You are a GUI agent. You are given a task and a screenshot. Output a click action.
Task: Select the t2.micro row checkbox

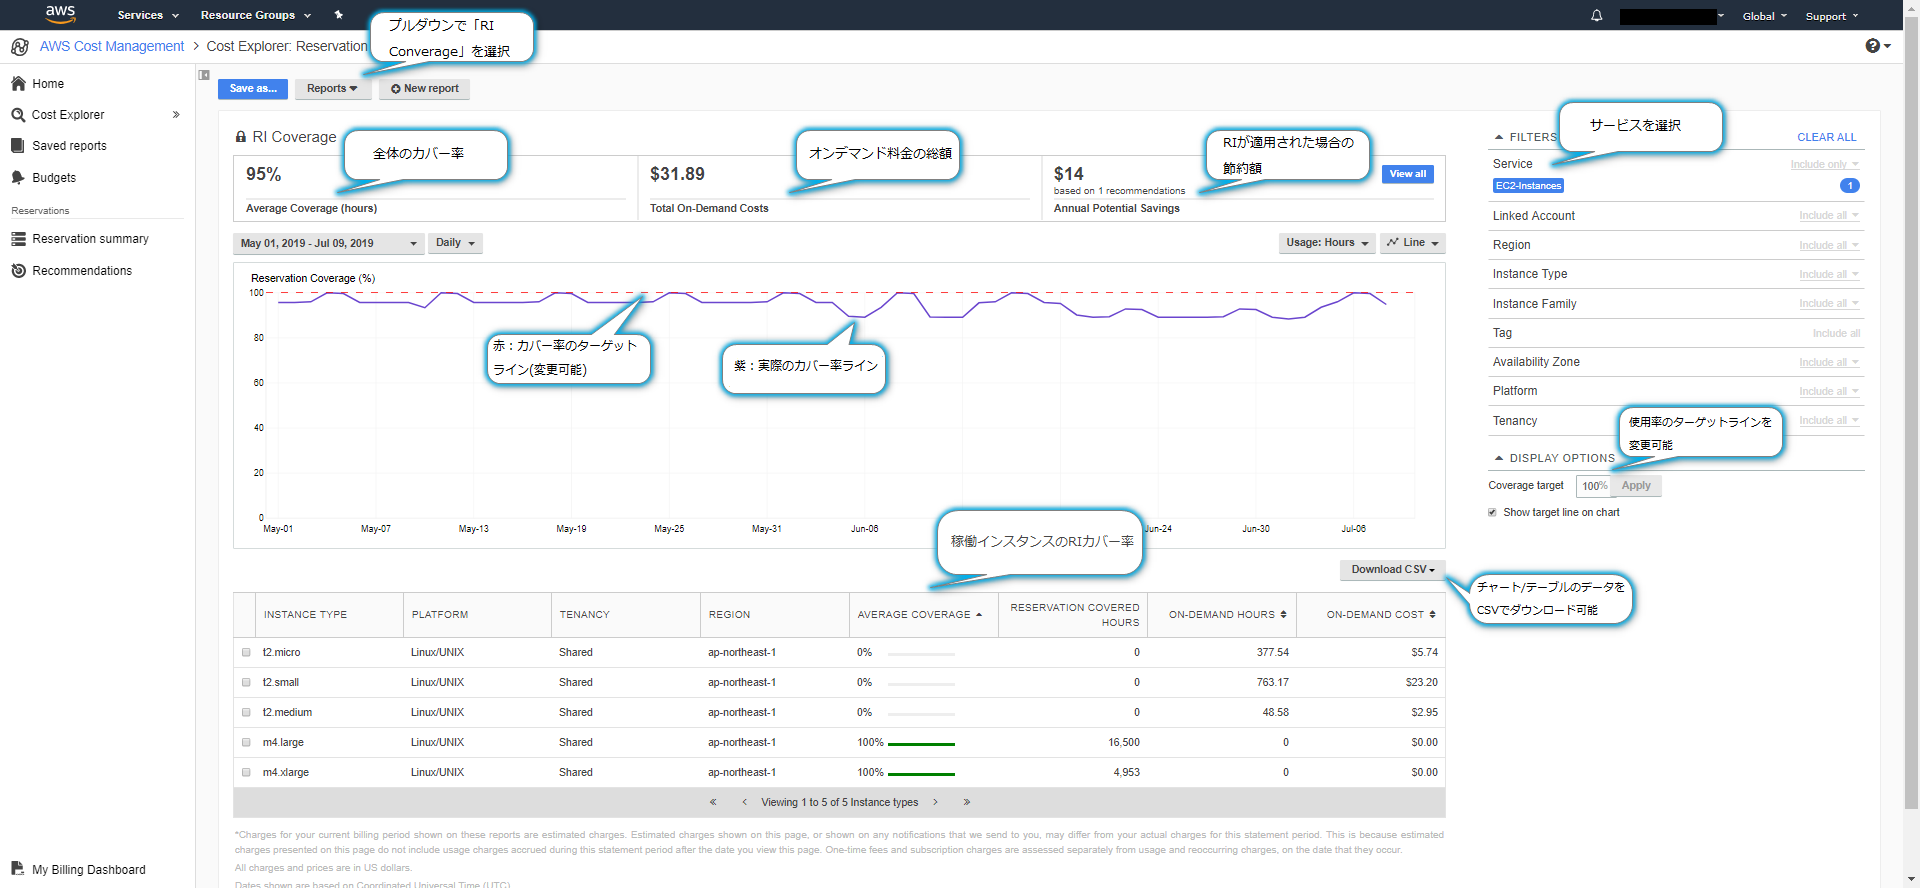pyautogui.click(x=246, y=653)
